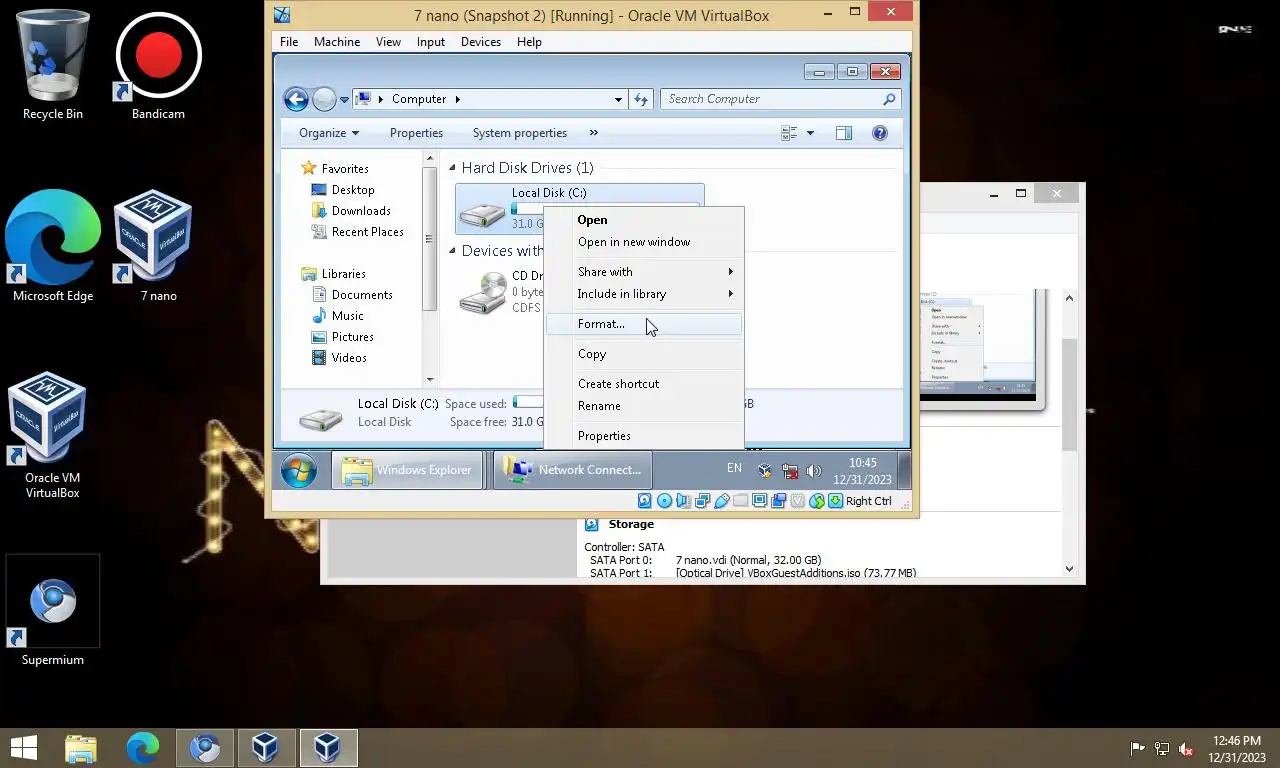The height and width of the screenshot is (768, 1280).
Task: Click the Windows 7 Start orb
Action: [299, 470]
